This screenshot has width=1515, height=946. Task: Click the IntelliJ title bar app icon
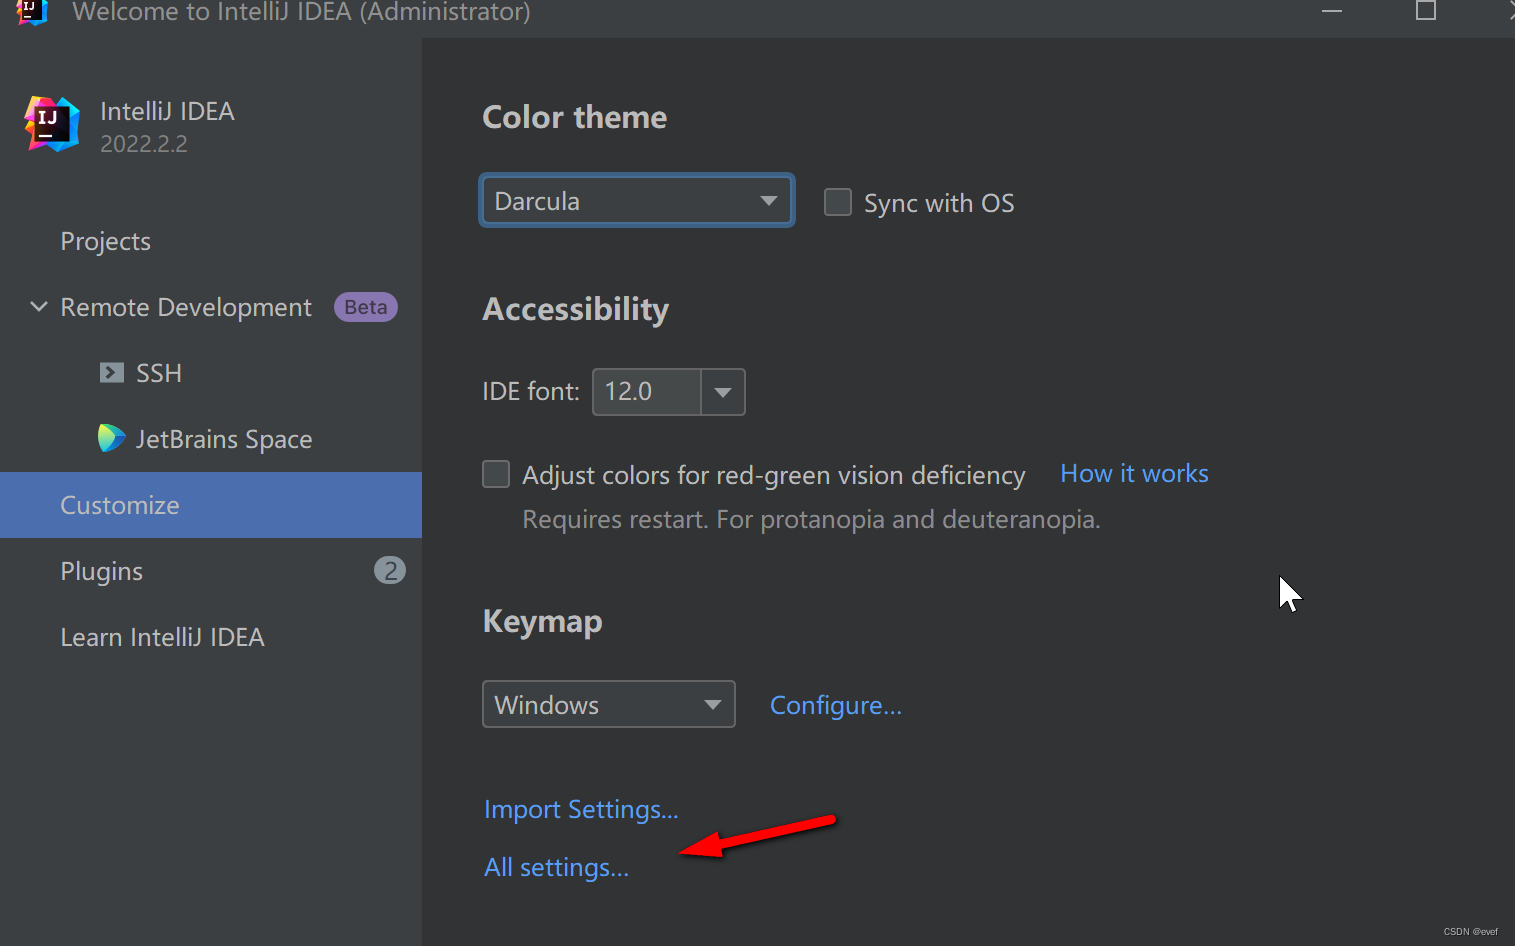point(32,12)
